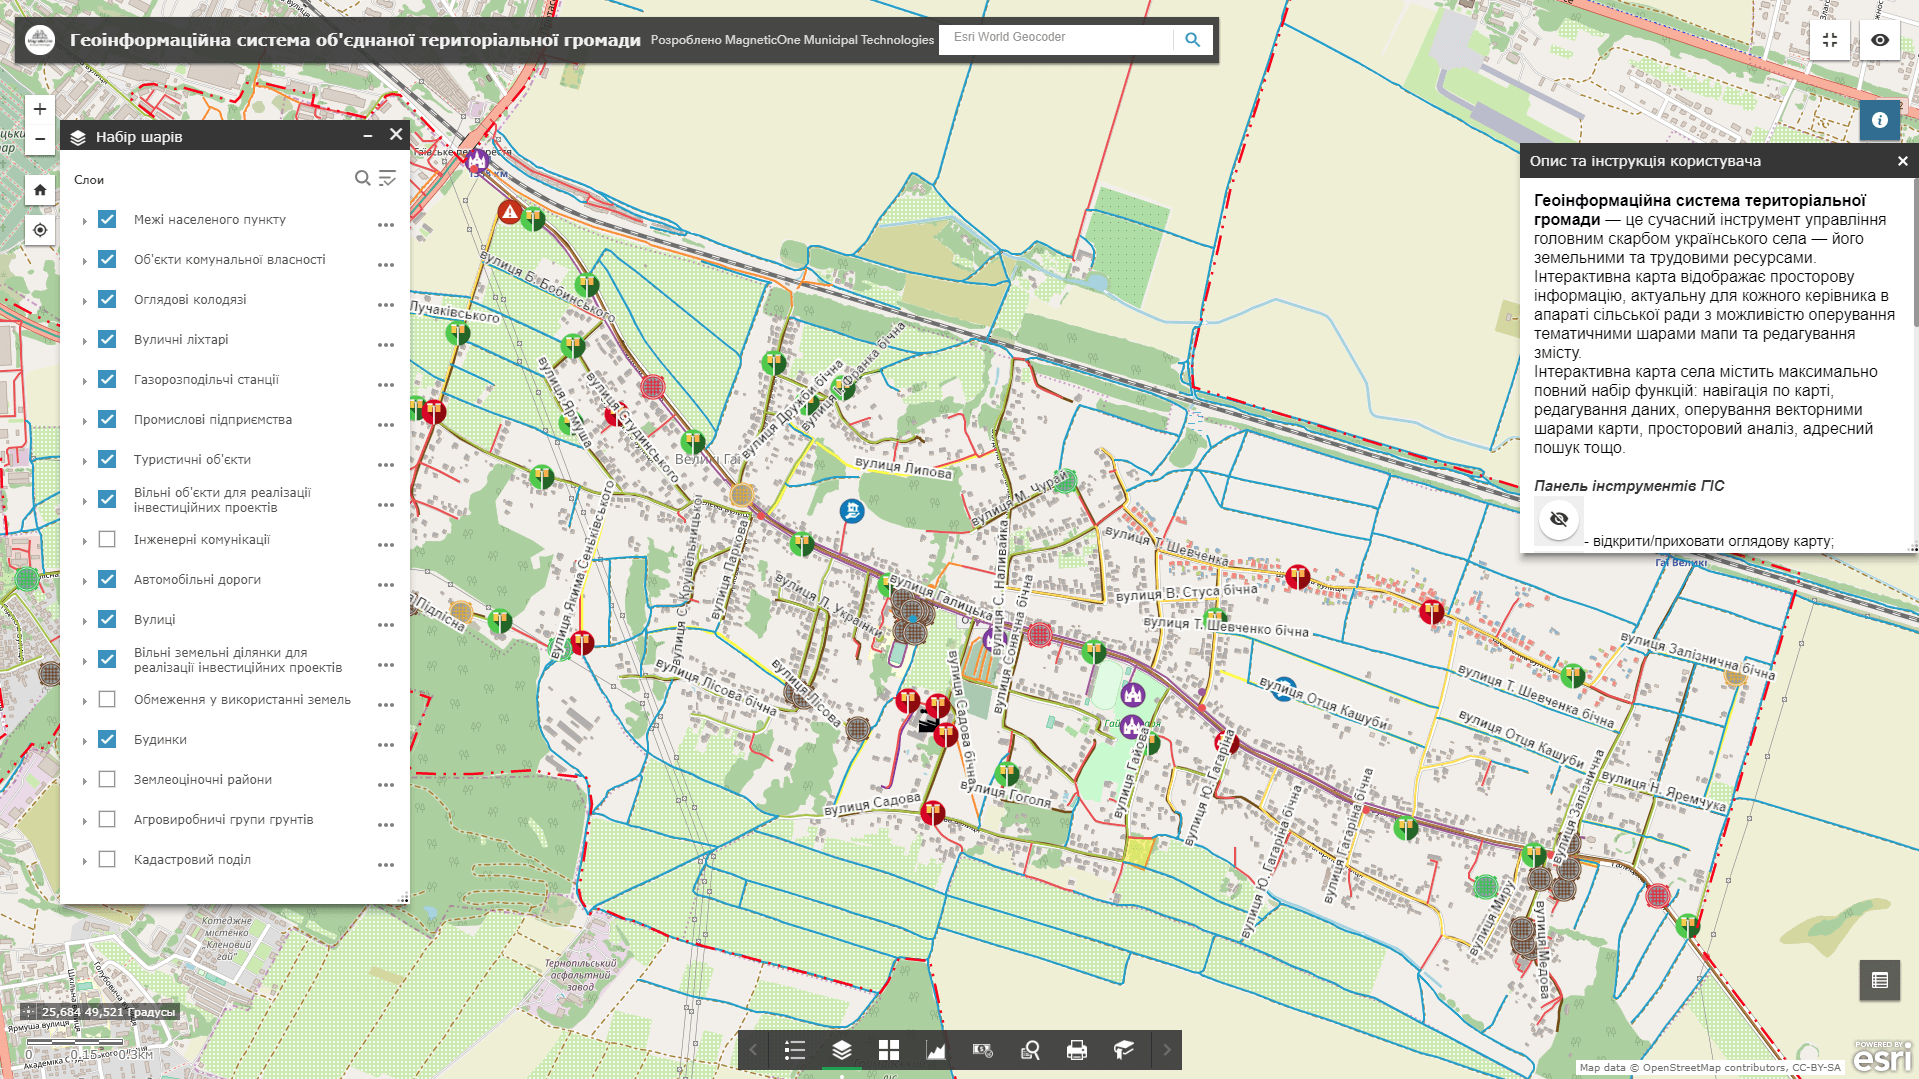
Task: Expand the Автомобільні дороги layer
Action: click(85, 583)
